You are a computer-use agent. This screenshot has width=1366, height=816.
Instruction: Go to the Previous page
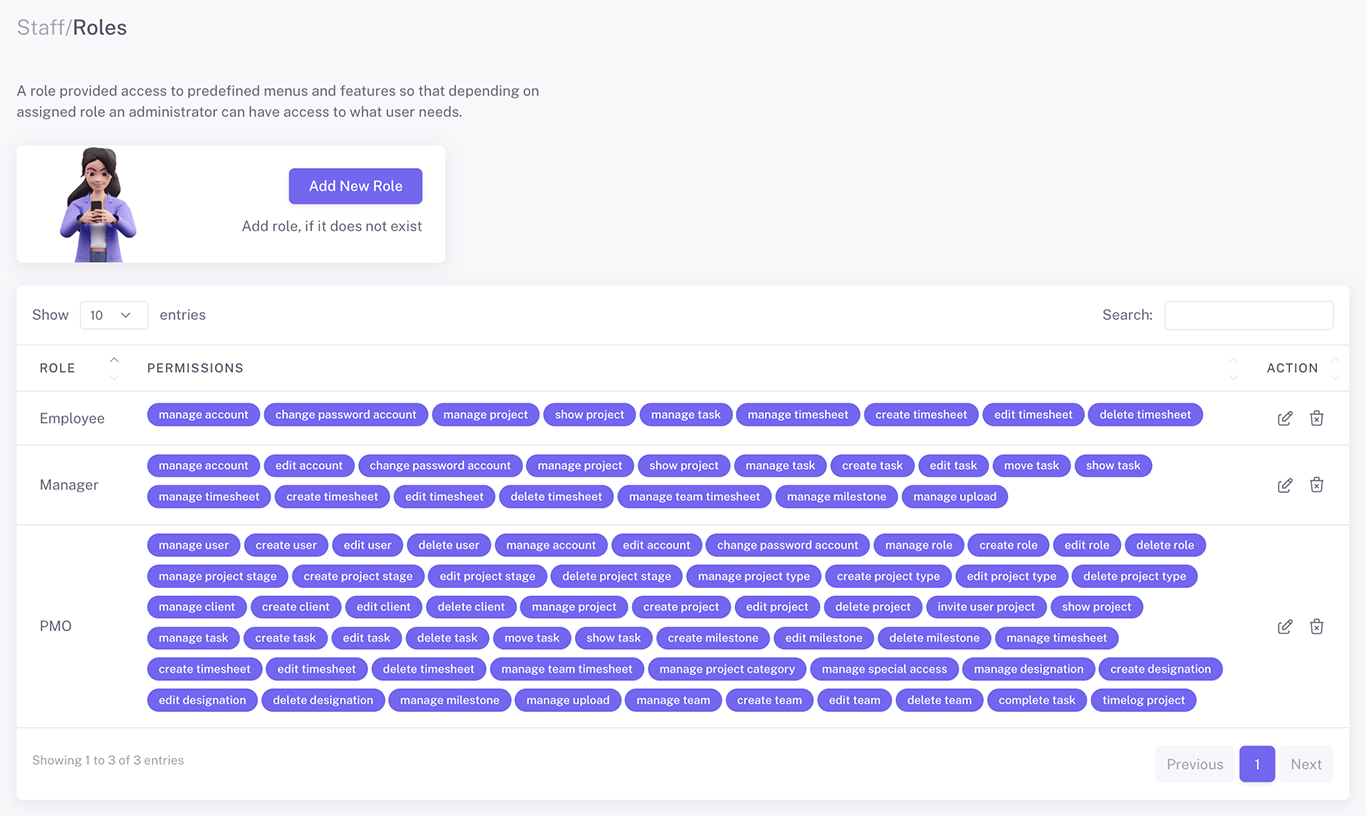tap(1195, 764)
